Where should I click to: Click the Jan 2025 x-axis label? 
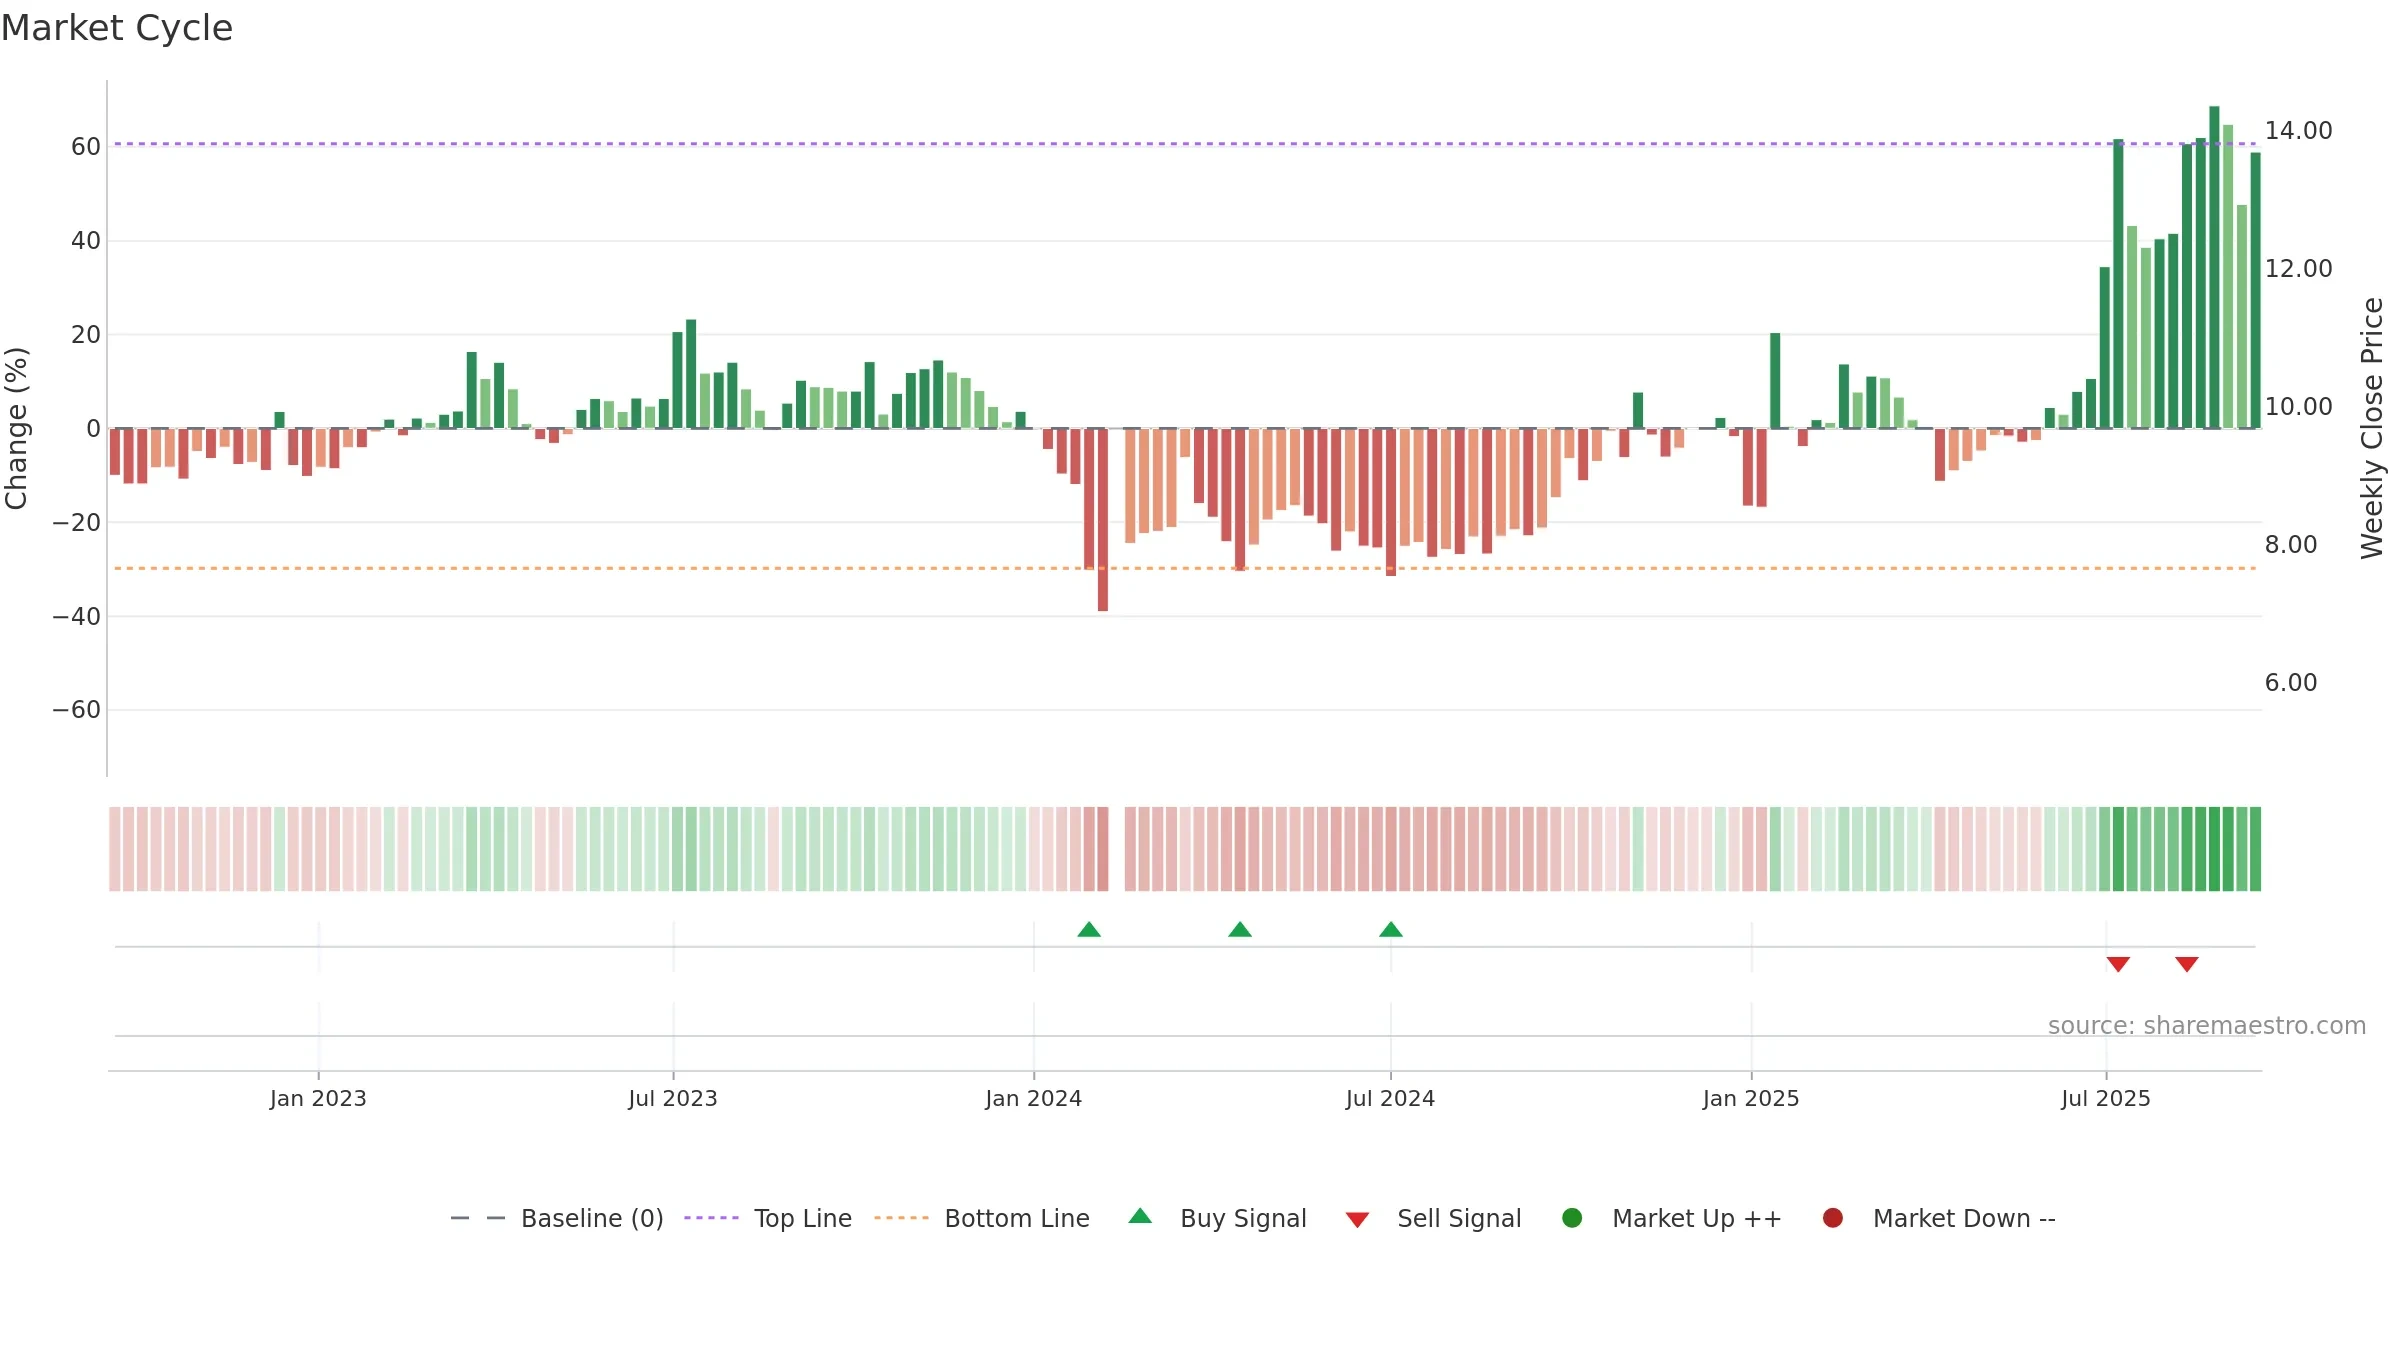point(1751,1098)
